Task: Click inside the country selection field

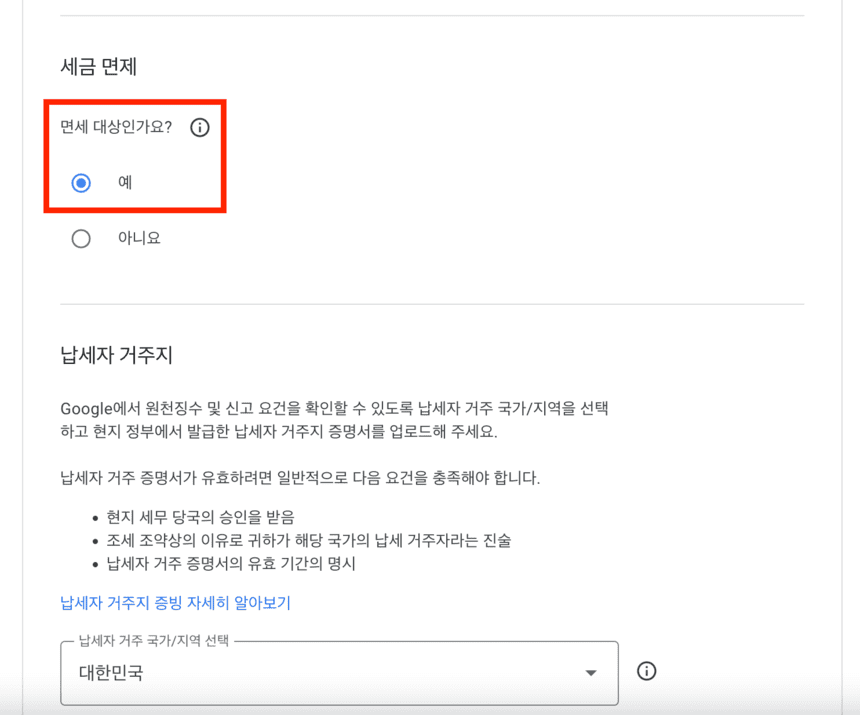Action: click(x=300, y=672)
